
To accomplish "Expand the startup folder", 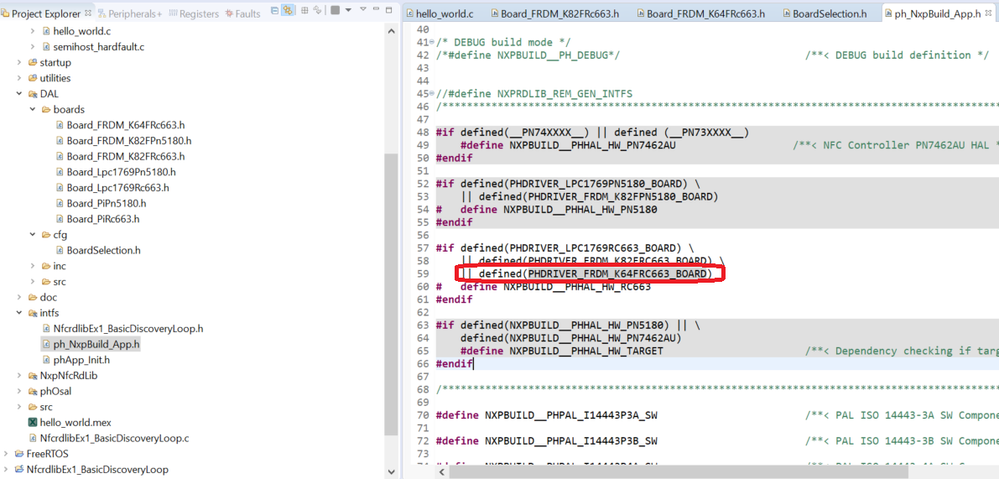I will [19, 62].
